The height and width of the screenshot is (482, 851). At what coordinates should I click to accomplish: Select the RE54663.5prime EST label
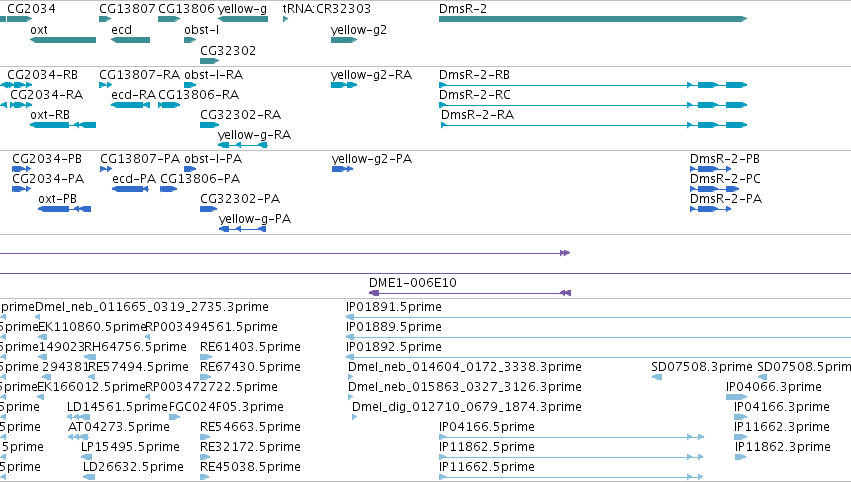click(x=250, y=428)
